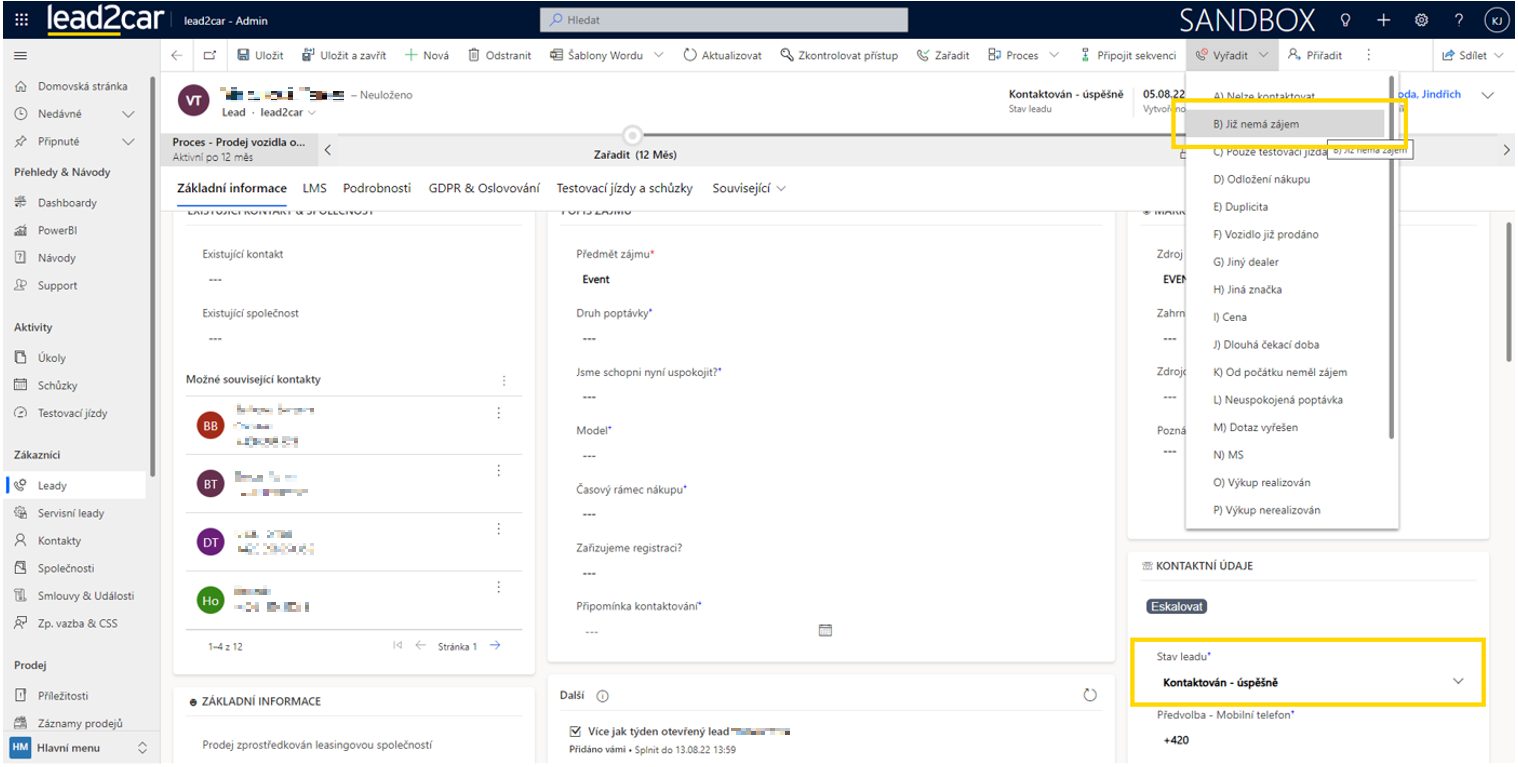
Task: Toggle the hamburger navigation menu
Action: 20,56
